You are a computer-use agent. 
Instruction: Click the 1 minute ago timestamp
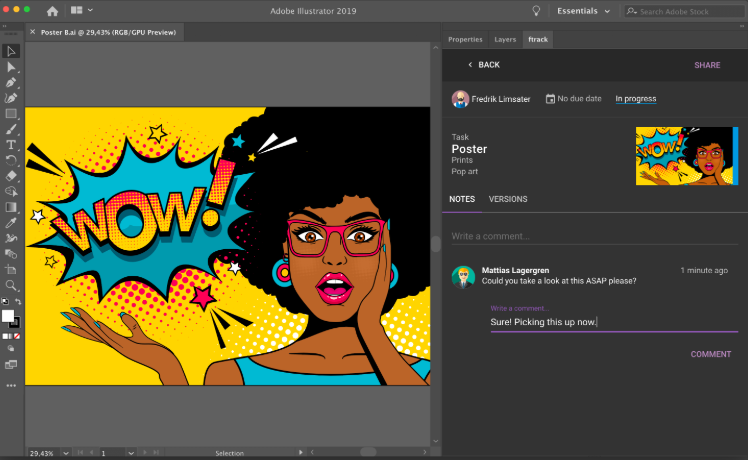click(x=704, y=270)
